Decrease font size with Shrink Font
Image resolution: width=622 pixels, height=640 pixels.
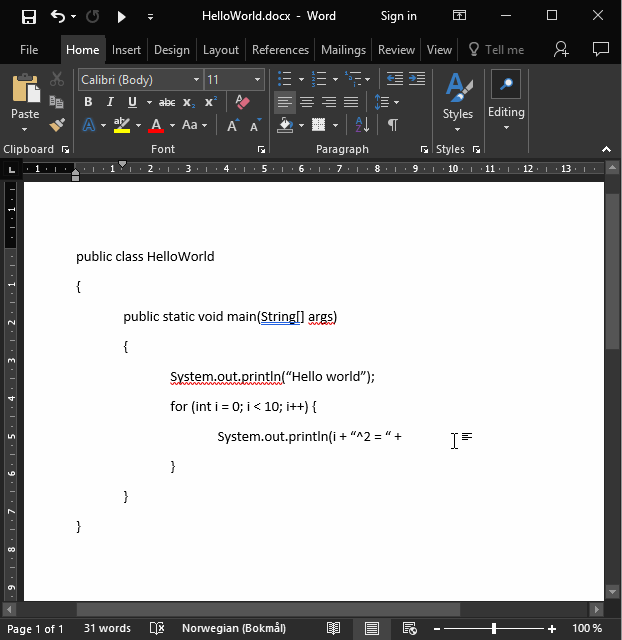pos(255,125)
